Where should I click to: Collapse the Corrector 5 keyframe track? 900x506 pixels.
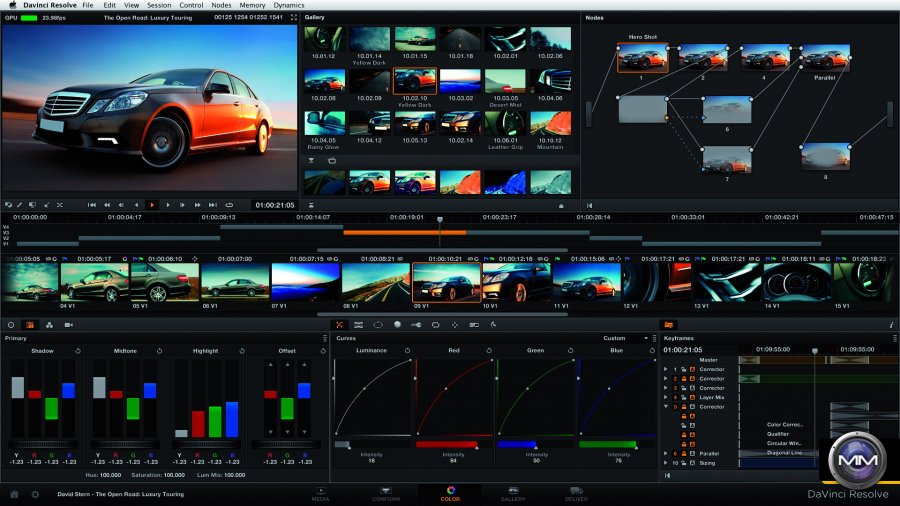pos(666,407)
